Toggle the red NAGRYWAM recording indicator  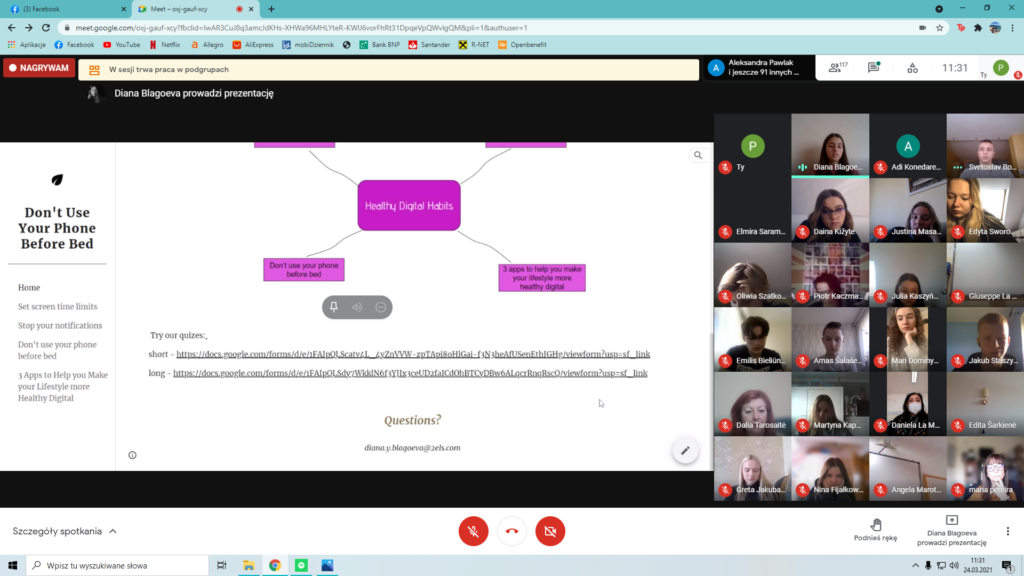[39, 68]
